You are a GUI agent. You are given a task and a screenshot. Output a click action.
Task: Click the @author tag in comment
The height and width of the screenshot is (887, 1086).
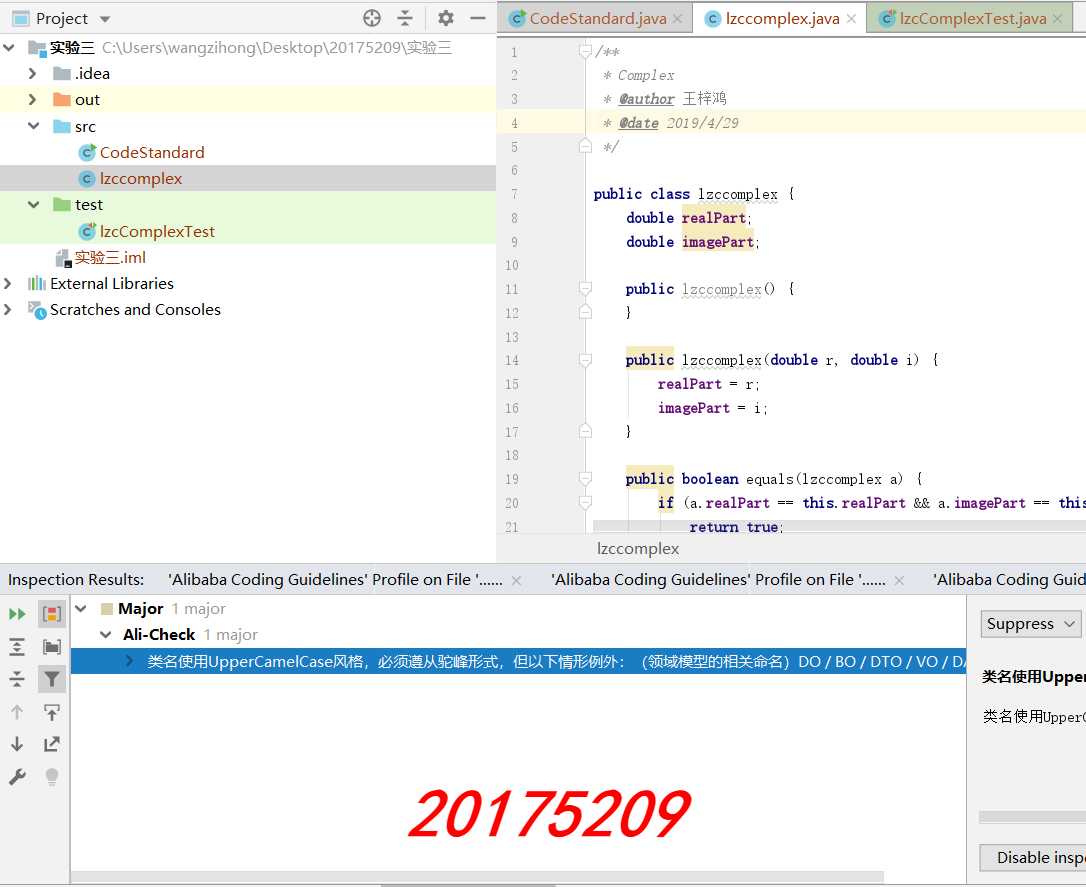[646, 99]
